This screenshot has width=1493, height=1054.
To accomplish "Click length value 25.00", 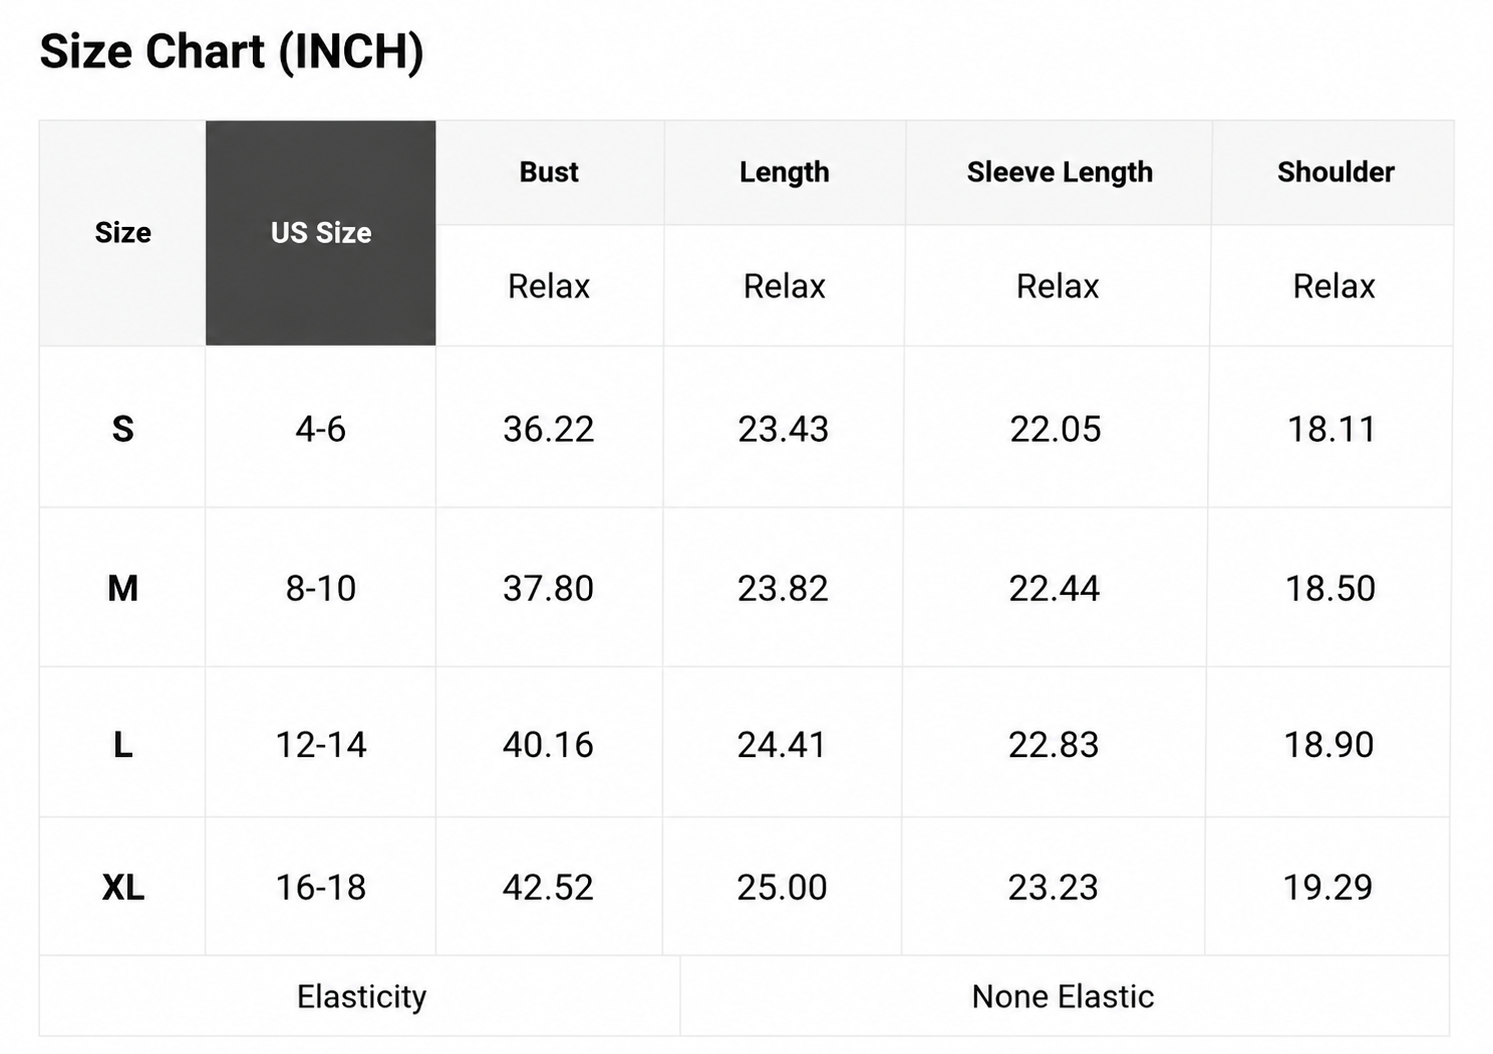I will [x=782, y=886].
